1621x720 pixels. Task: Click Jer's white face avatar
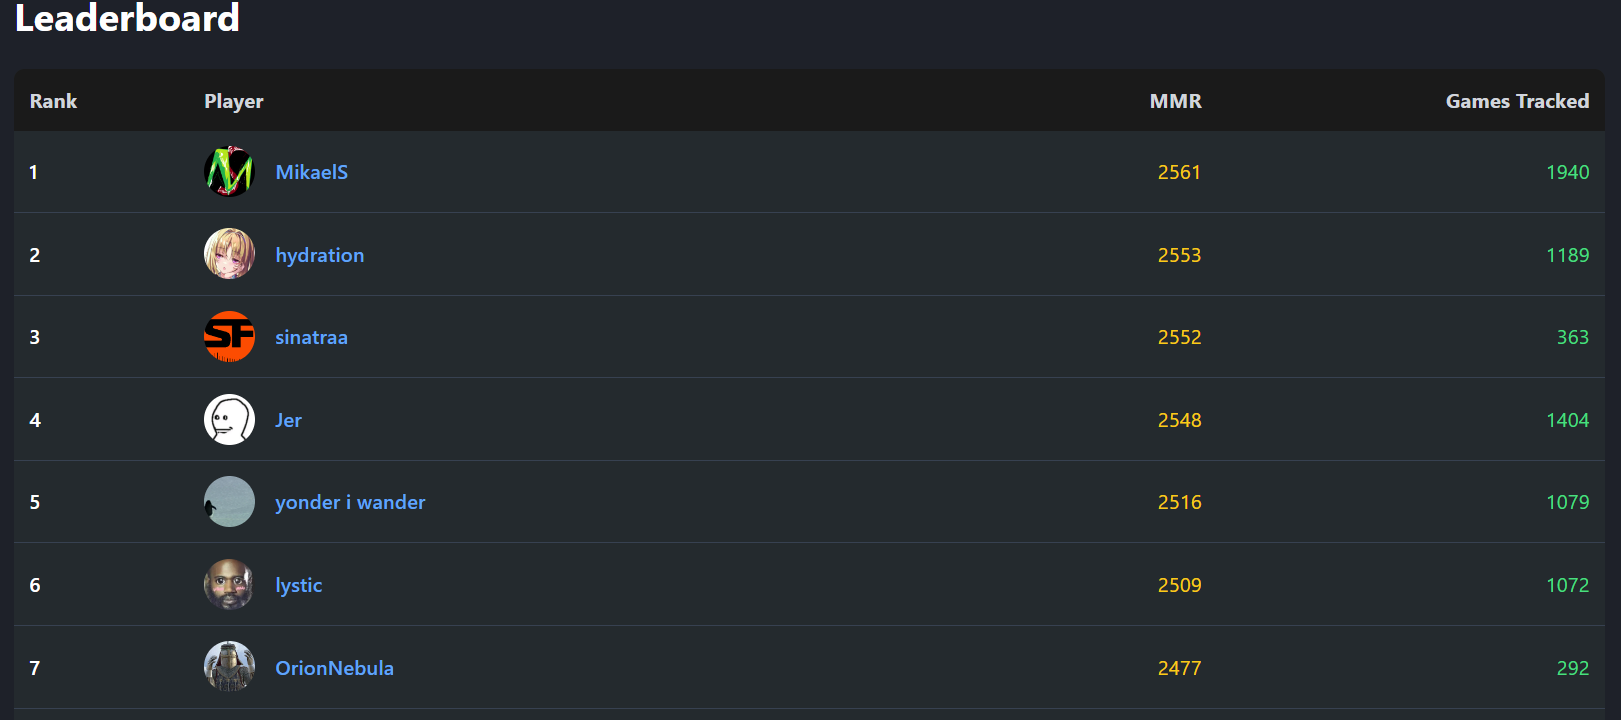(x=229, y=419)
